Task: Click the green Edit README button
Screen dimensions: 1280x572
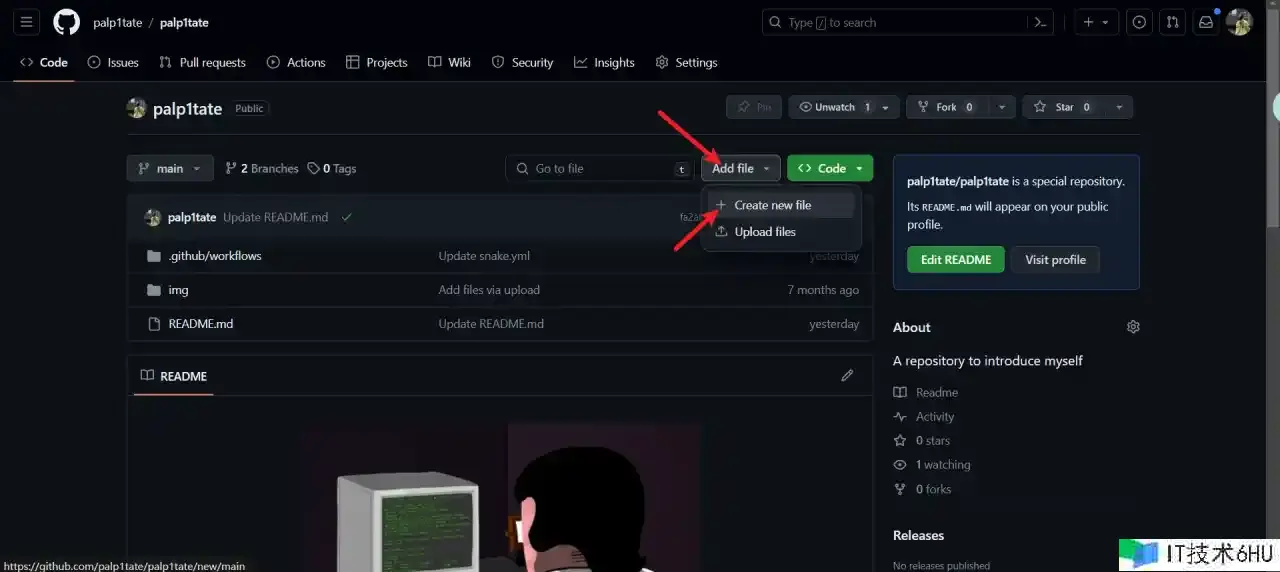Action: point(955,259)
